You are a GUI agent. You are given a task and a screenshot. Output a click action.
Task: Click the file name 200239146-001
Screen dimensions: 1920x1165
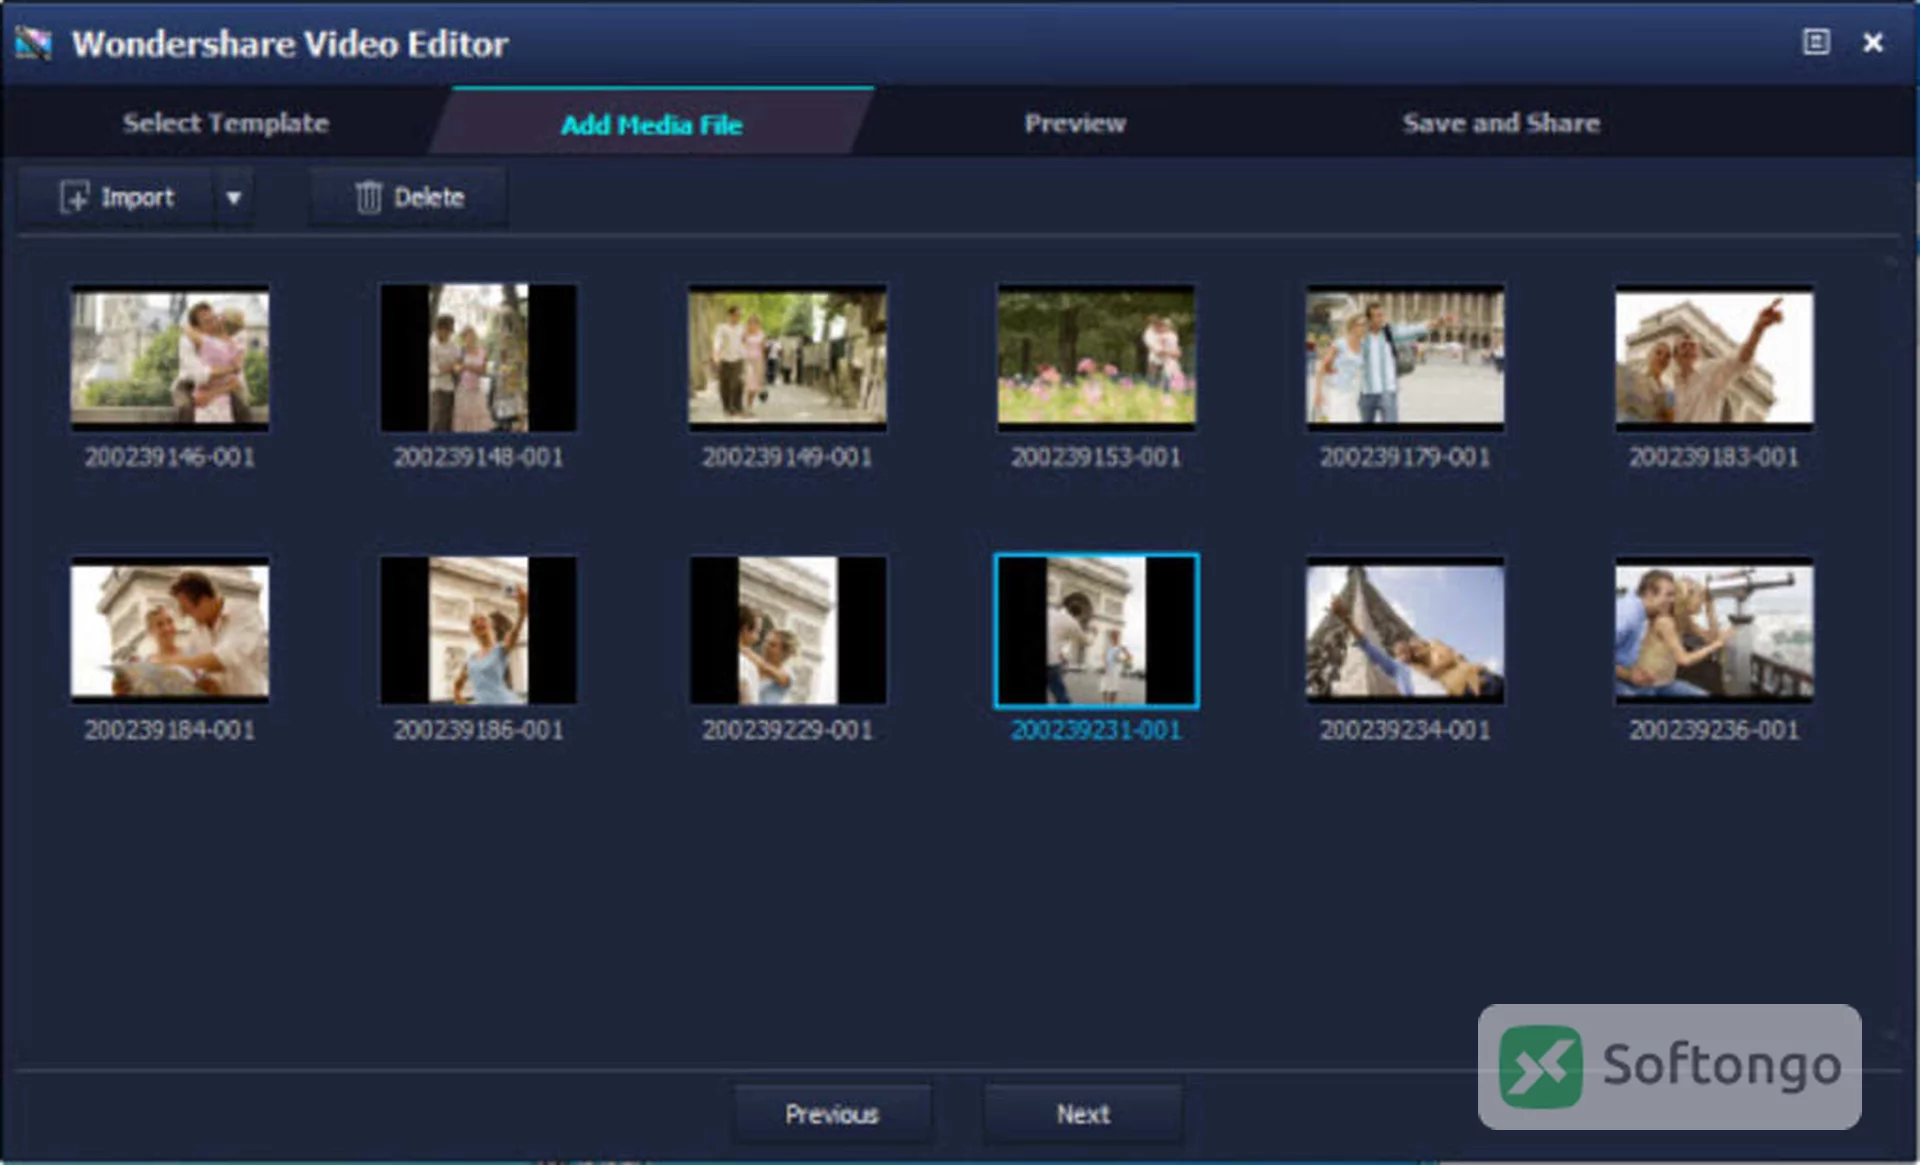click(169, 457)
